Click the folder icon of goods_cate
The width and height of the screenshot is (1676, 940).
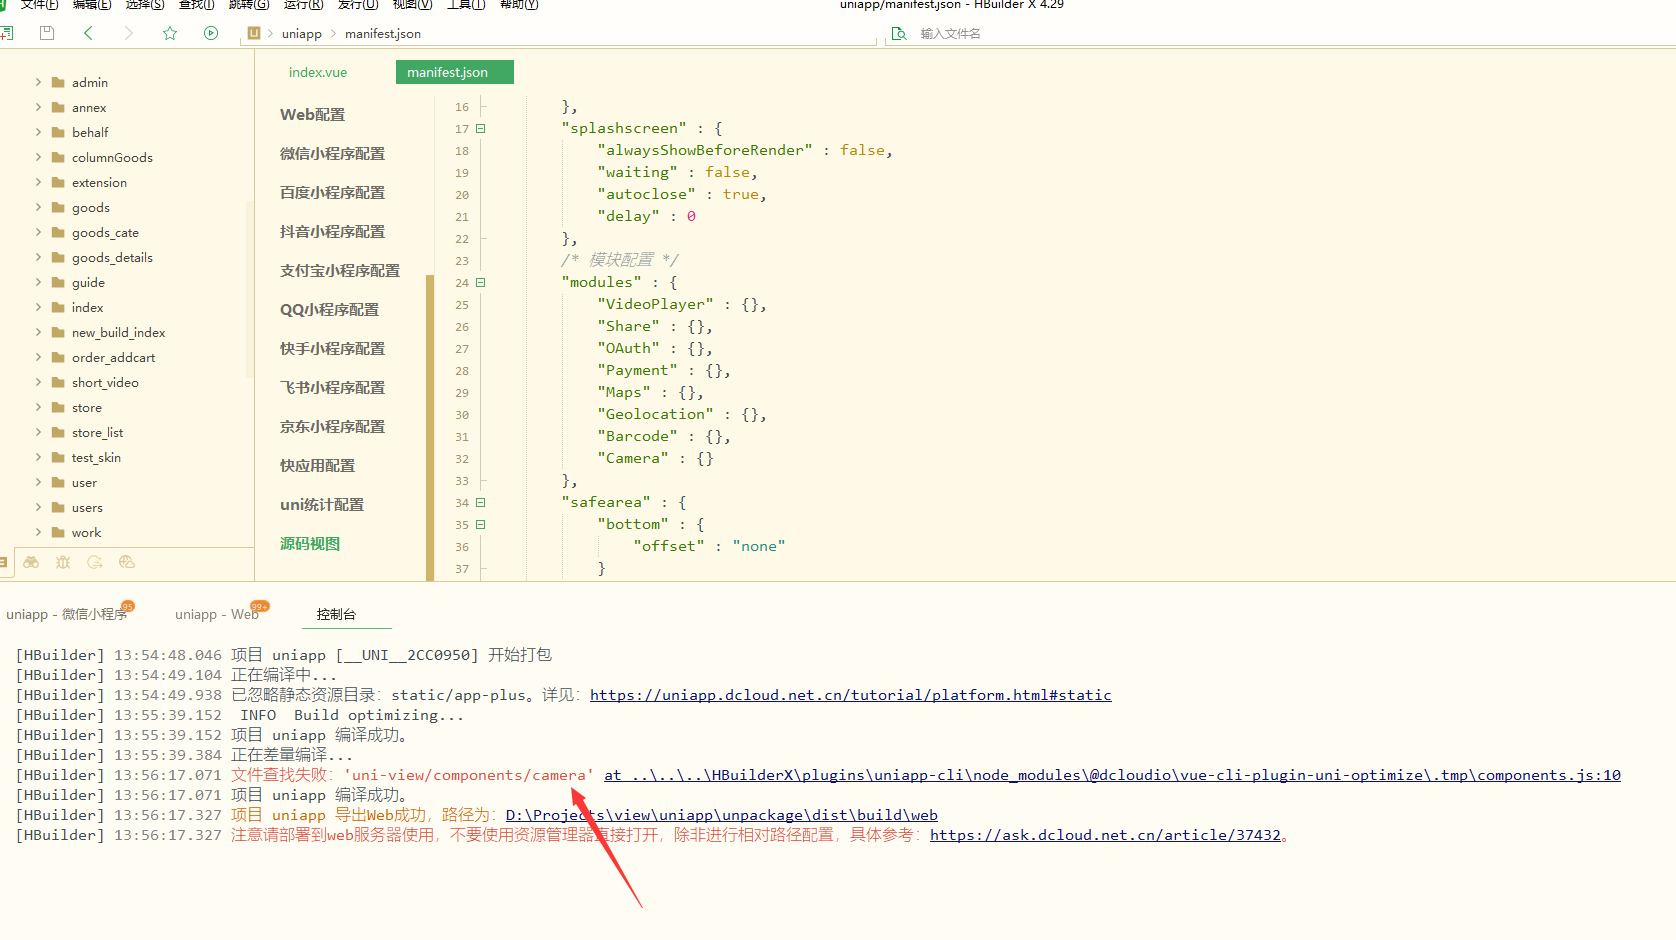point(58,232)
